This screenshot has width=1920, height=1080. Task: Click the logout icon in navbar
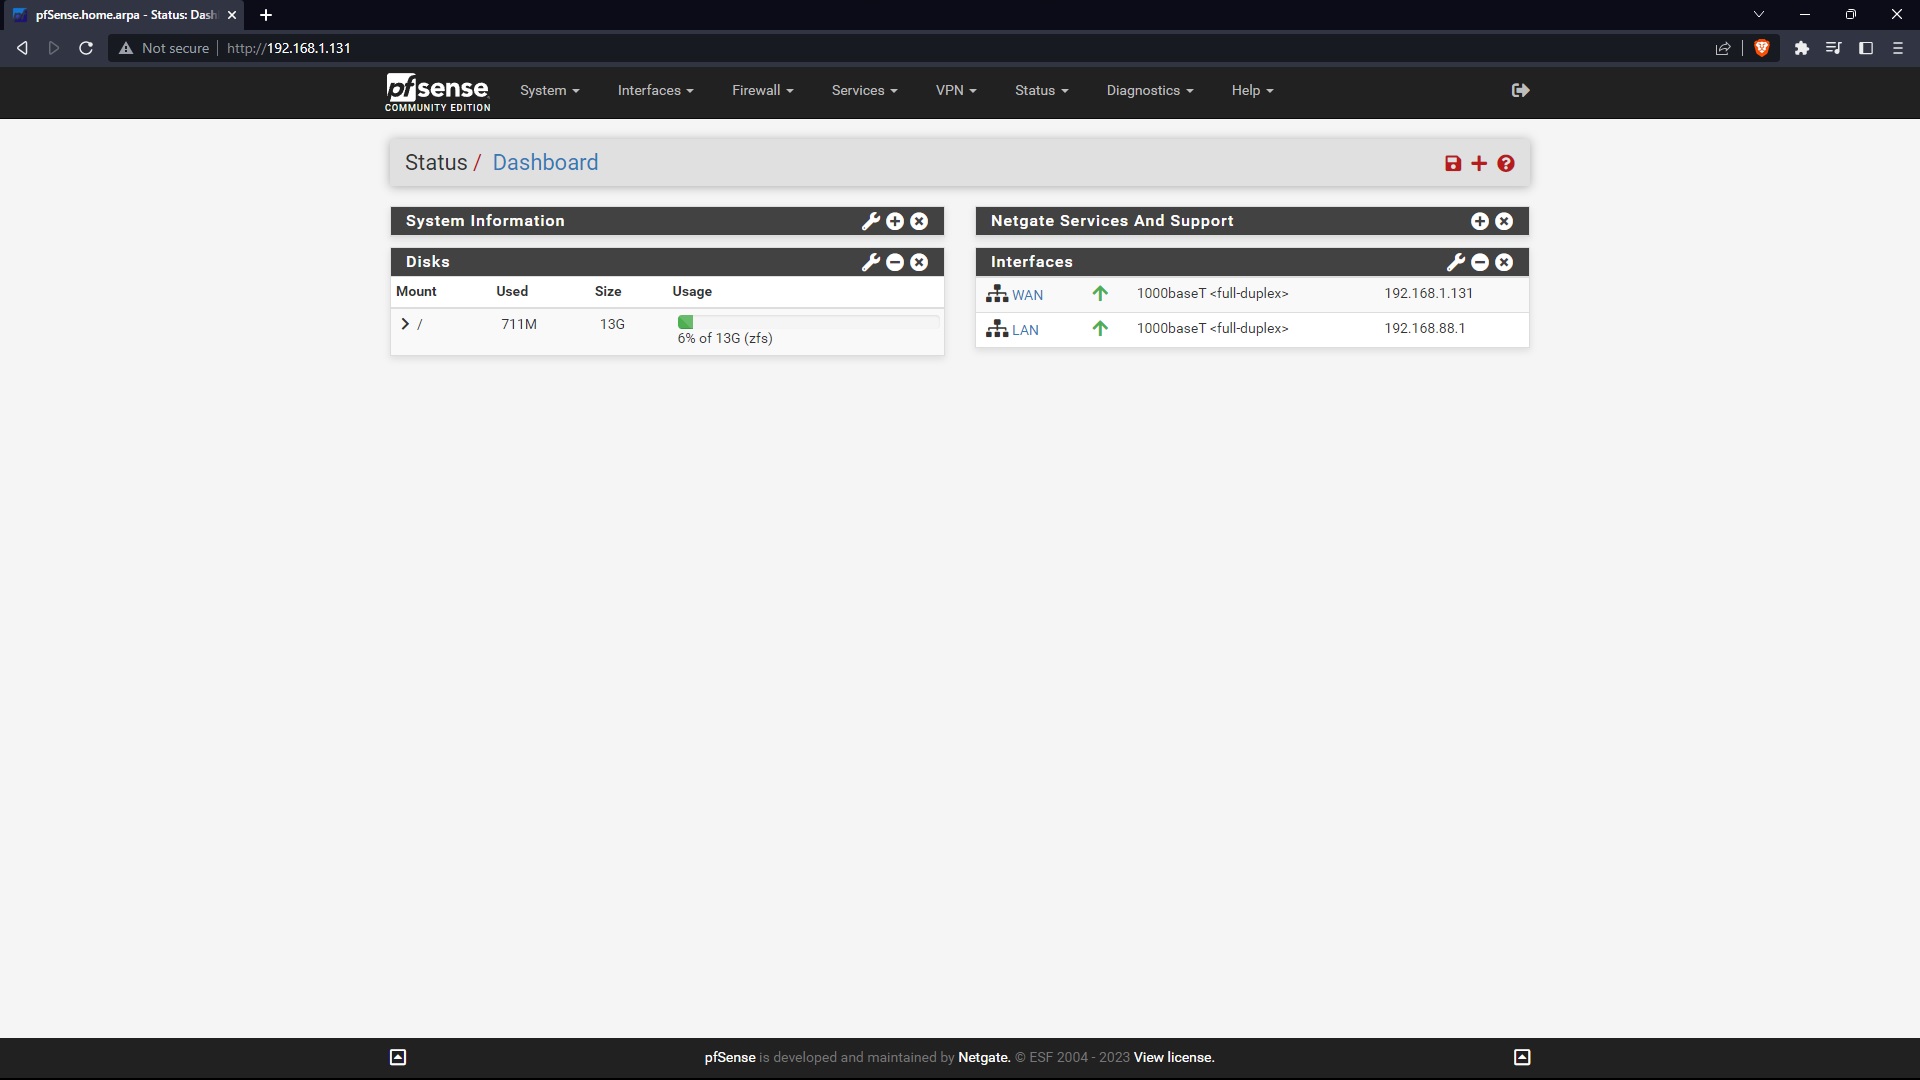(x=1520, y=90)
